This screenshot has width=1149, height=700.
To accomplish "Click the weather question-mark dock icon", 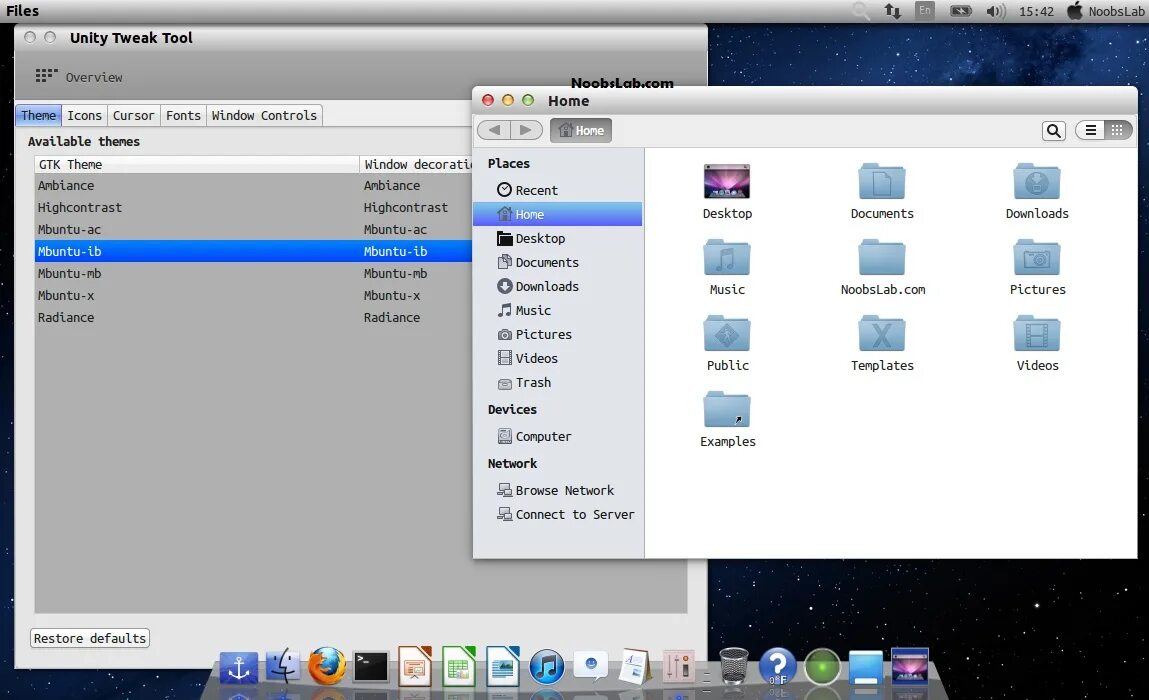I will [777, 667].
